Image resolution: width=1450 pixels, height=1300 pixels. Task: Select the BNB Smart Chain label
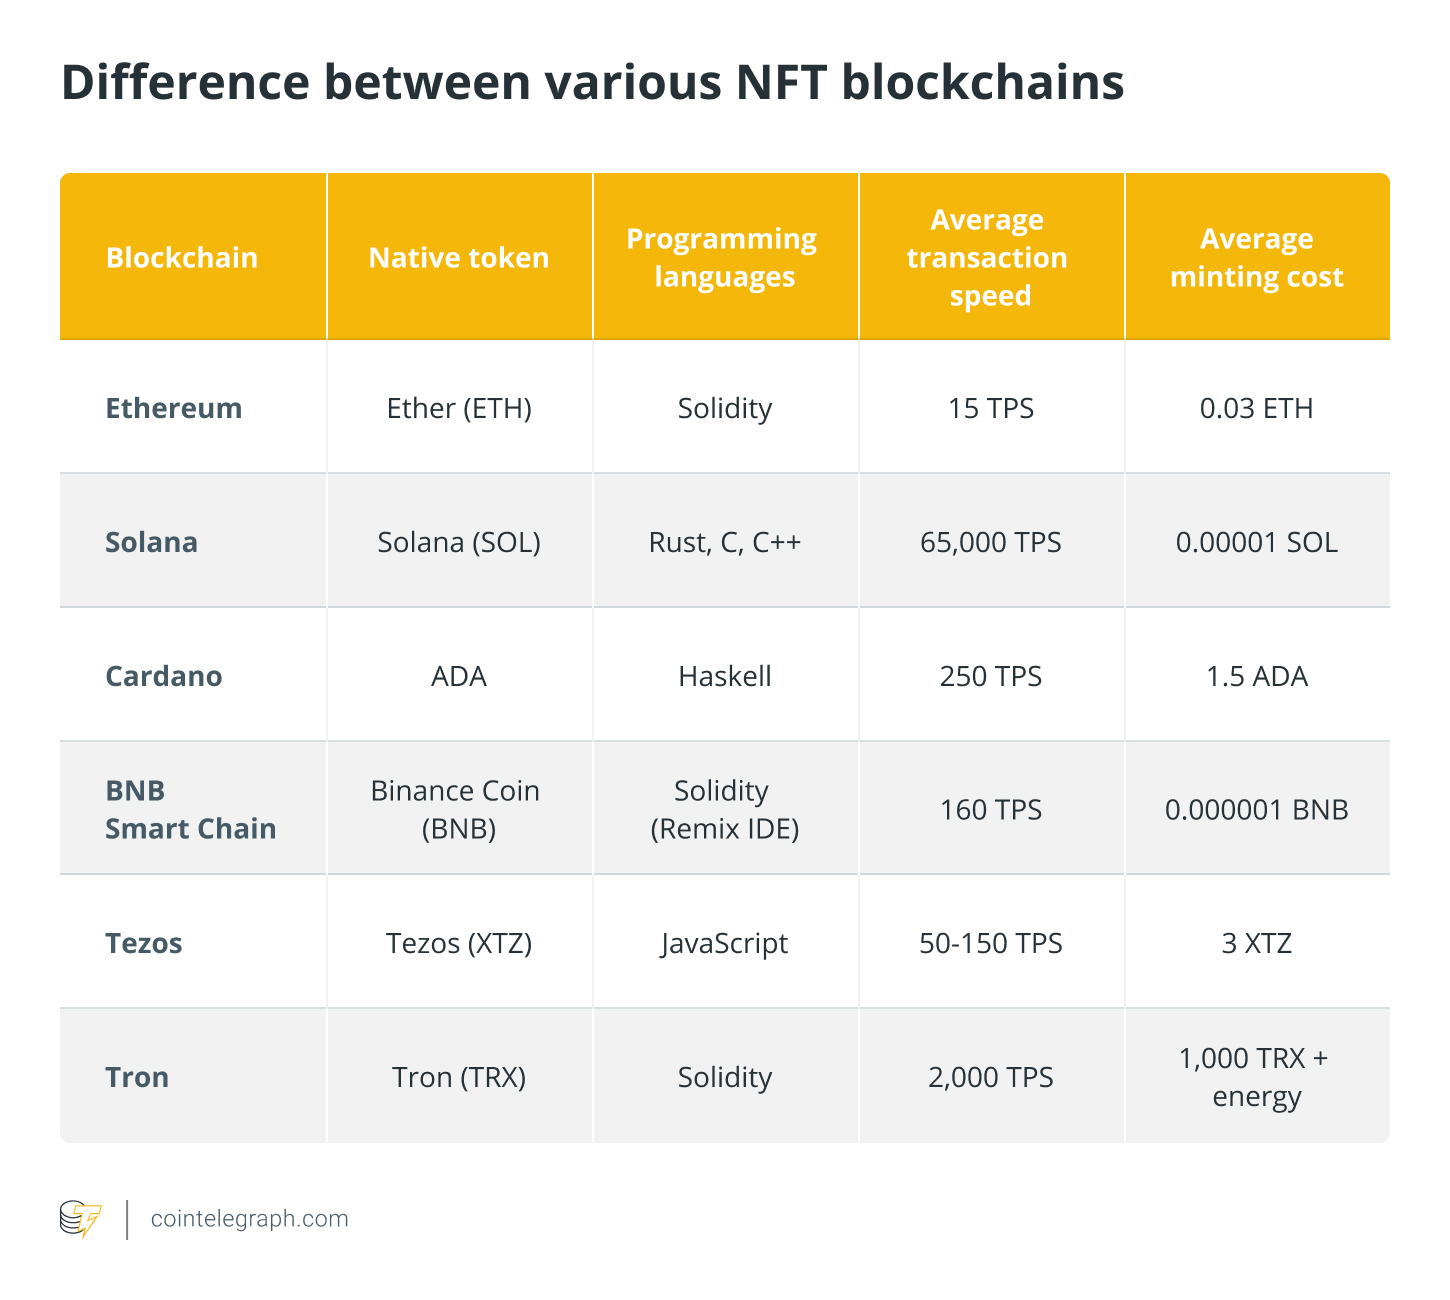point(191,809)
